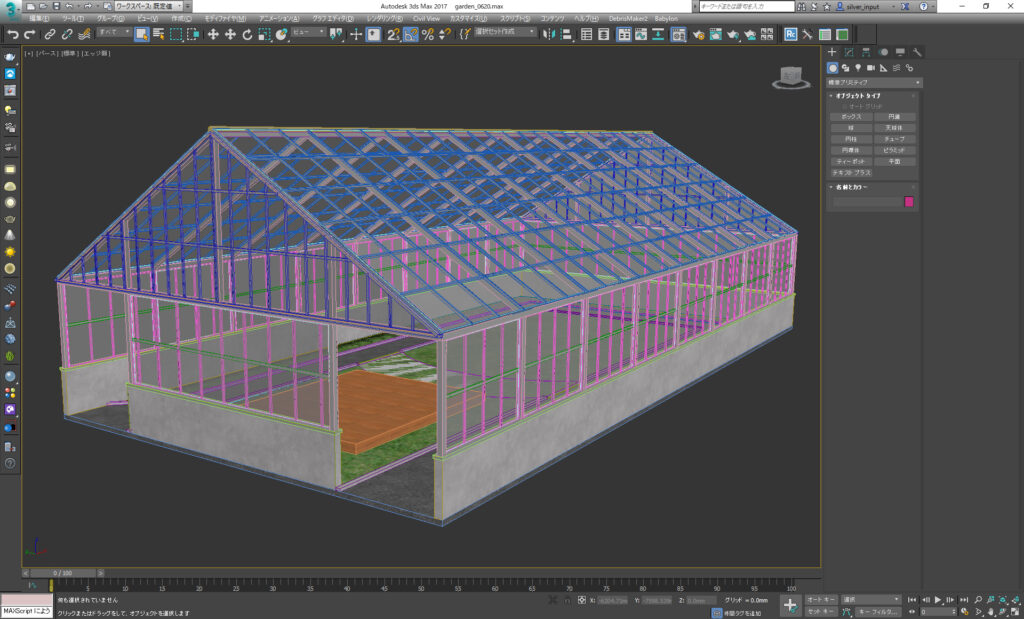Show the Cameras category in Create panel
Viewport: 1024px width, 619px height.
[x=870, y=67]
